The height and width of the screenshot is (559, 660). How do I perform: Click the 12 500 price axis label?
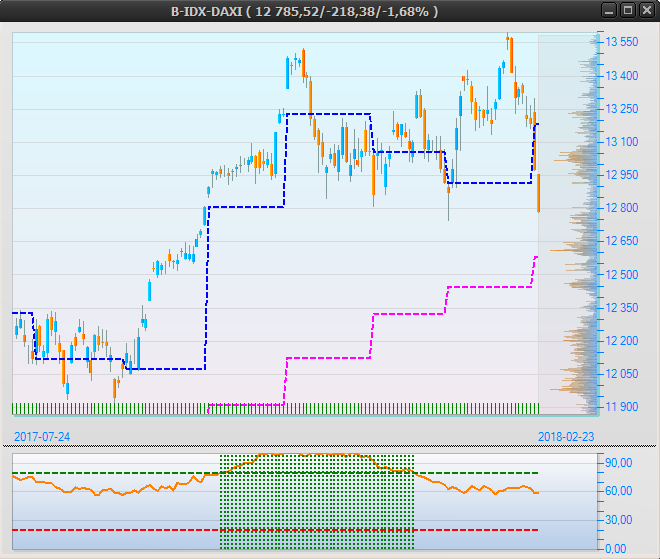pos(622,274)
